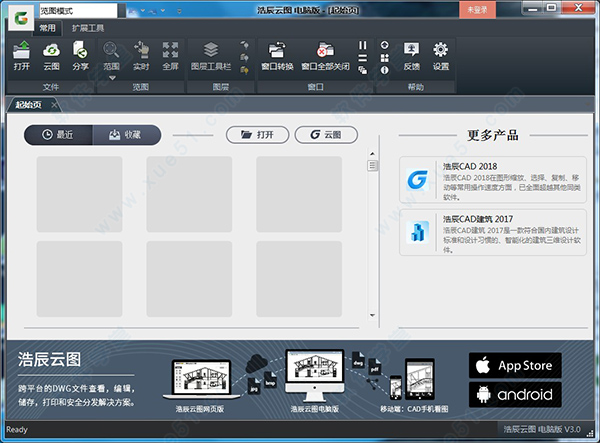This screenshot has width=600, height=443.
Task: Open the 浩辰CAD 2018 product card title
Action: click(470, 166)
